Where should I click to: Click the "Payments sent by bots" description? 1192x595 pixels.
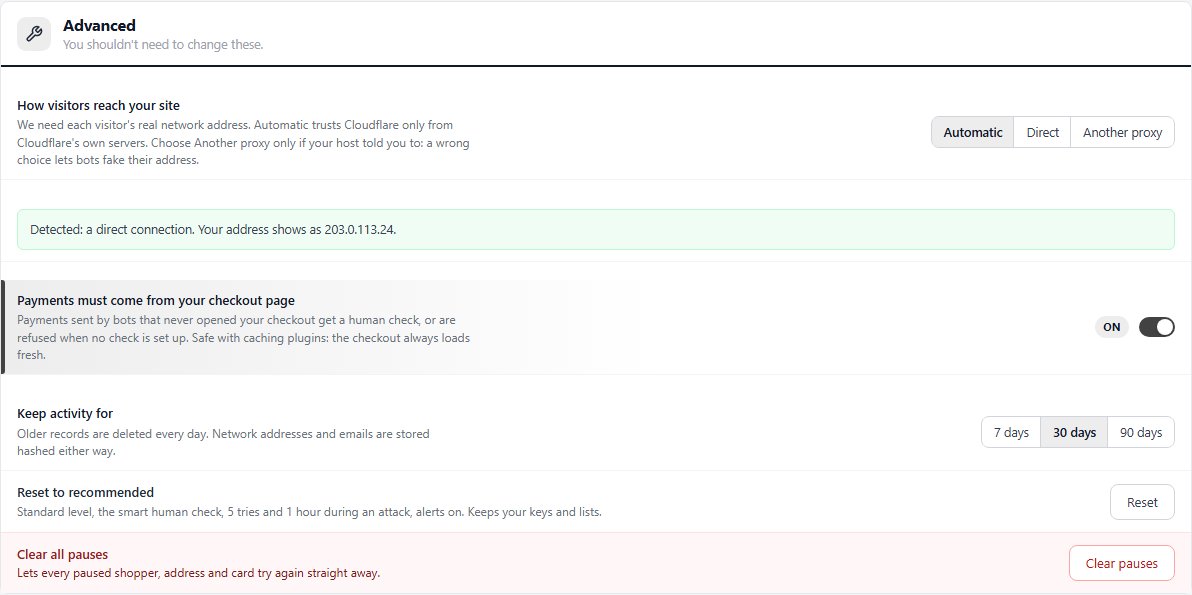[243, 337]
